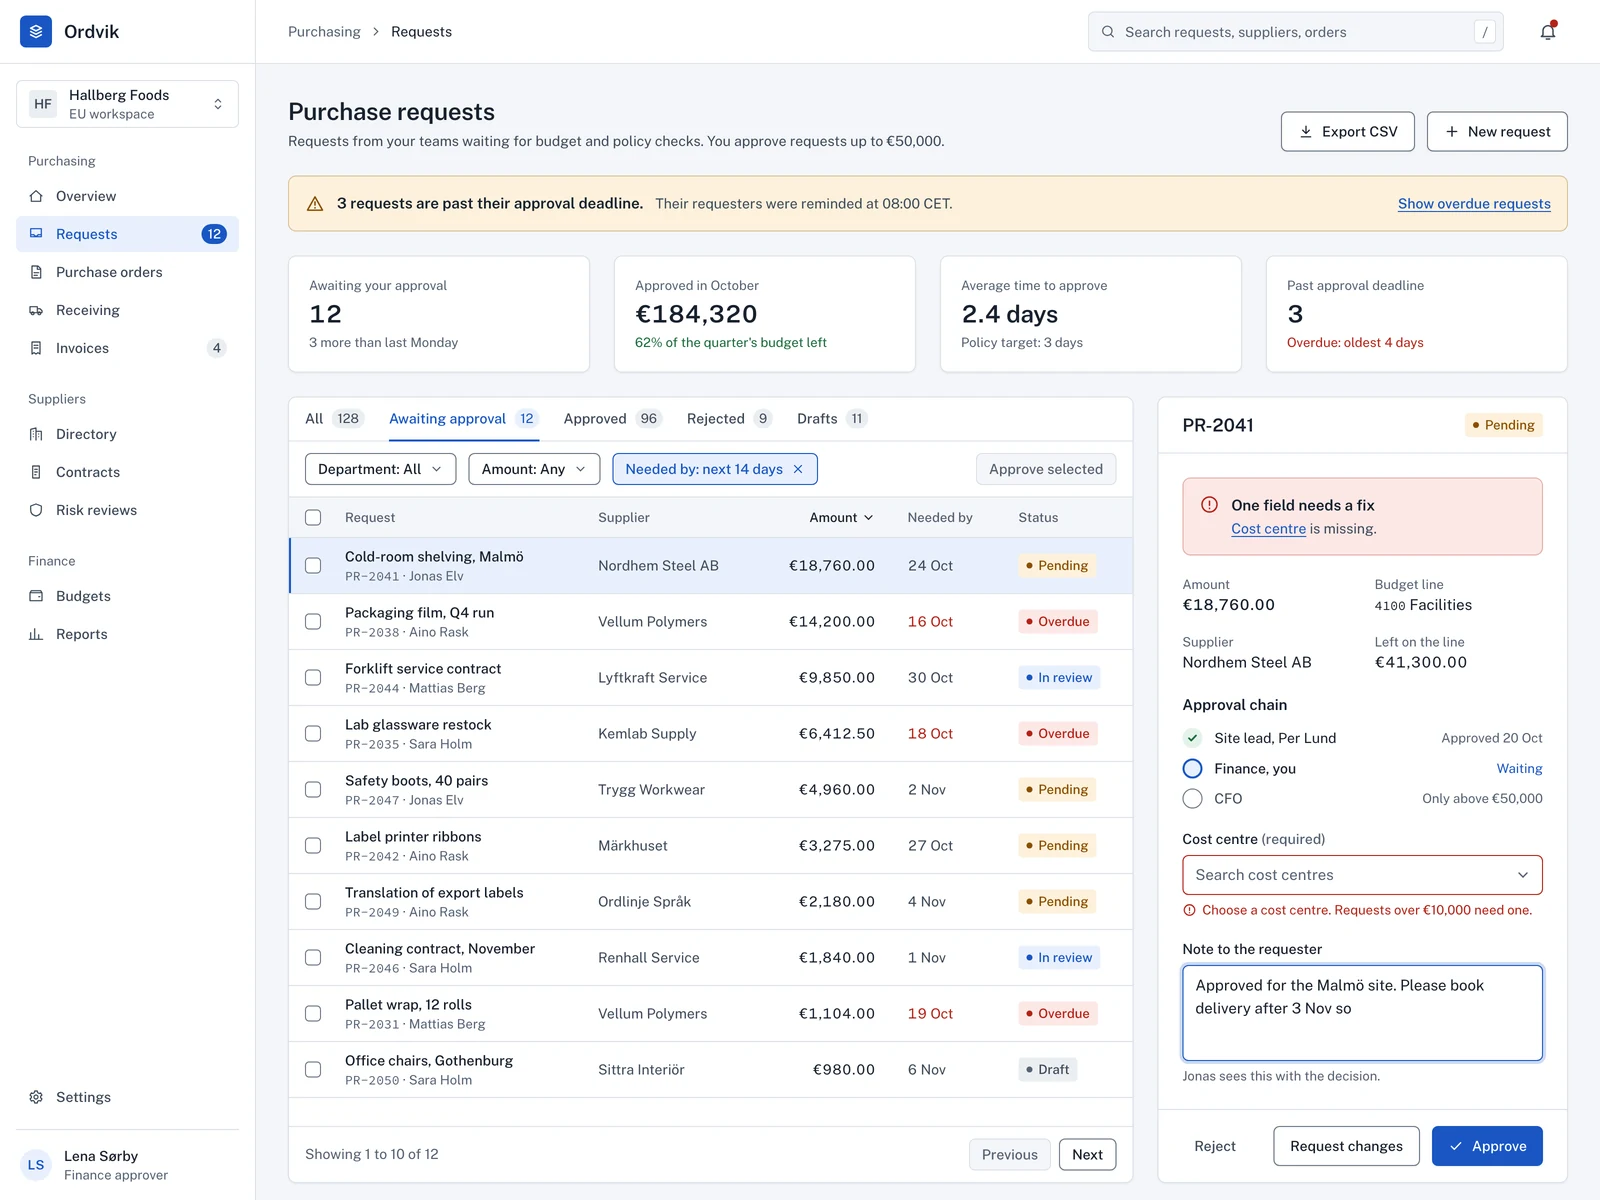Follow the Show overdue requests link
The image size is (1600, 1200).
(1474, 204)
